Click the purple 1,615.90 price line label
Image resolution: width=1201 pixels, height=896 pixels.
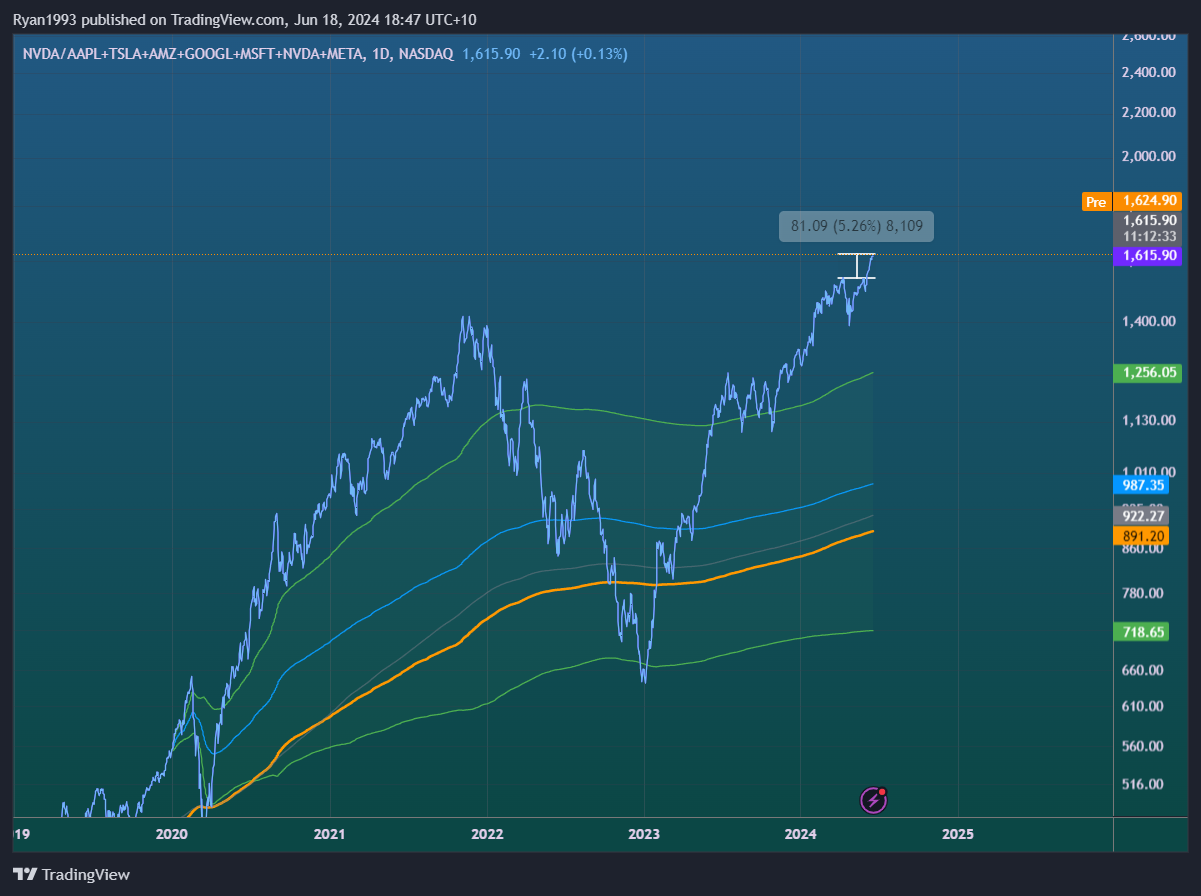pos(1148,256)
